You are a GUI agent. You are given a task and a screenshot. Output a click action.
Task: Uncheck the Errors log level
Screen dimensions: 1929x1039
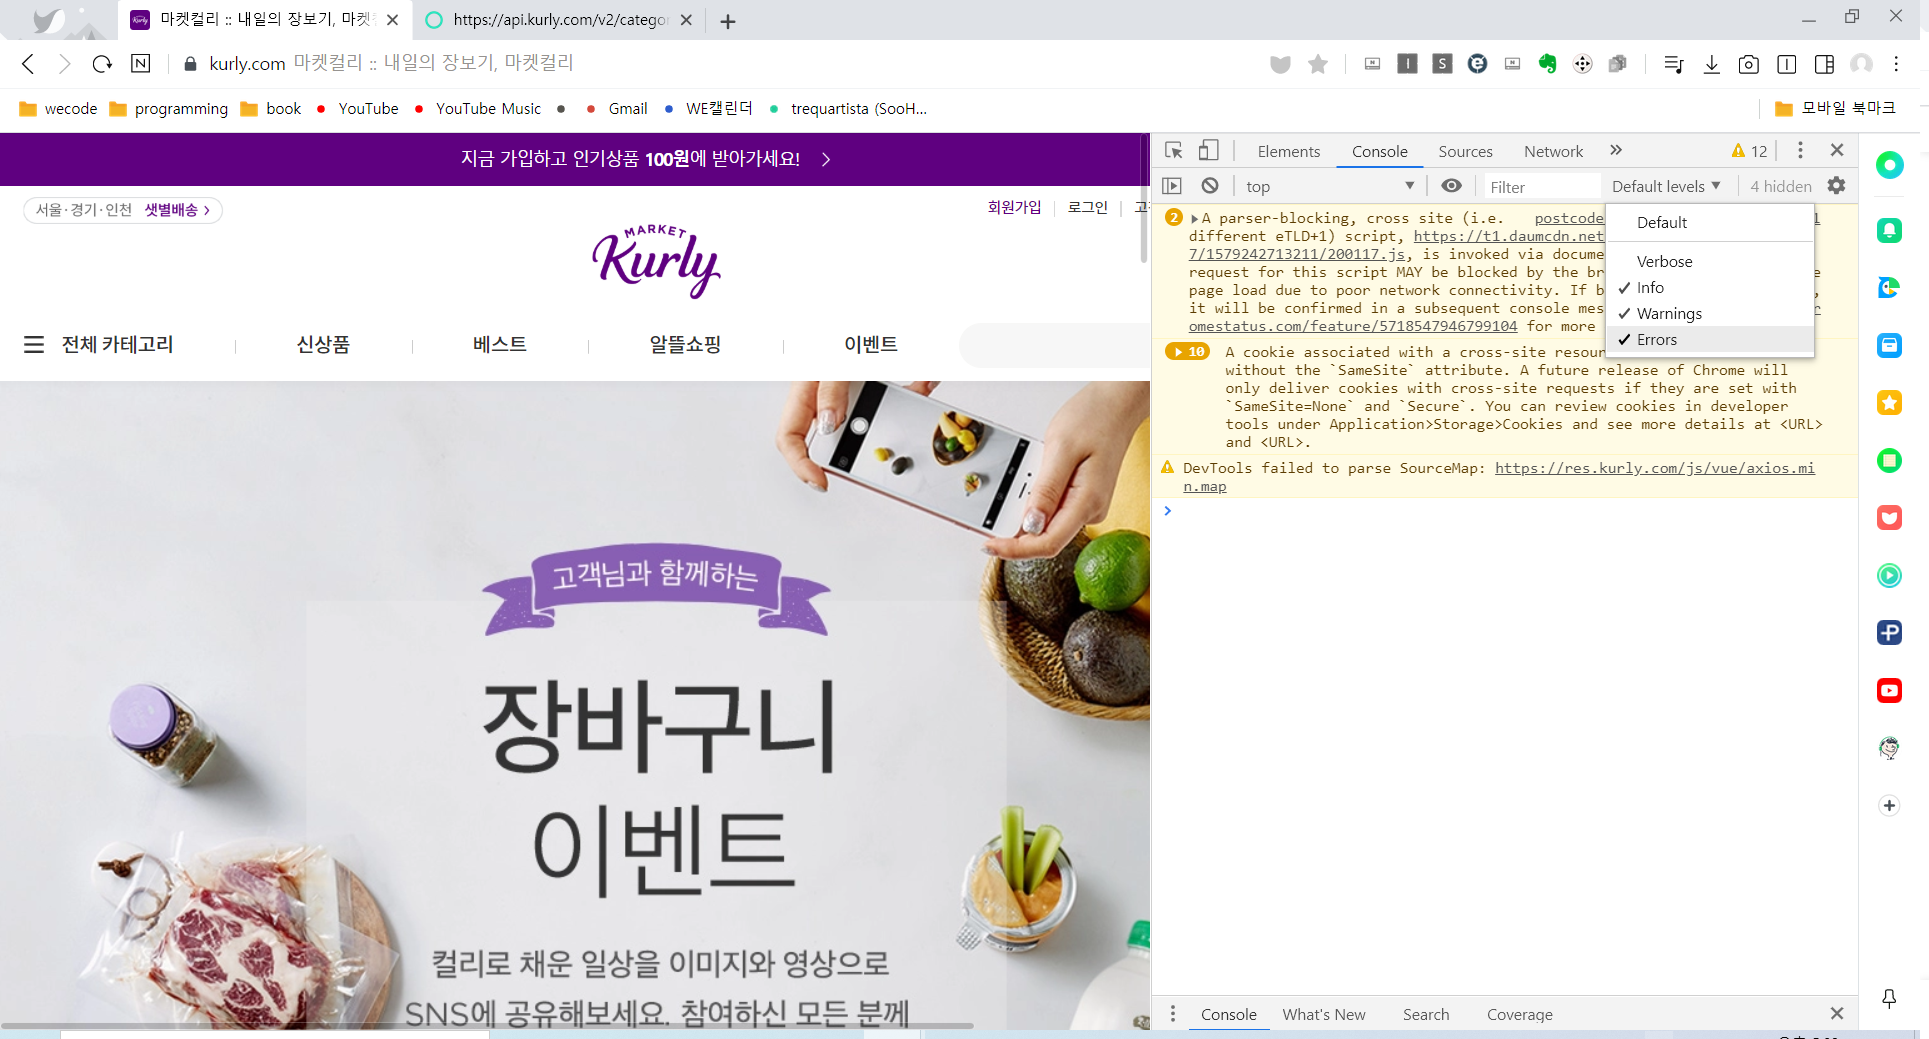click(x=1710, y=339)
